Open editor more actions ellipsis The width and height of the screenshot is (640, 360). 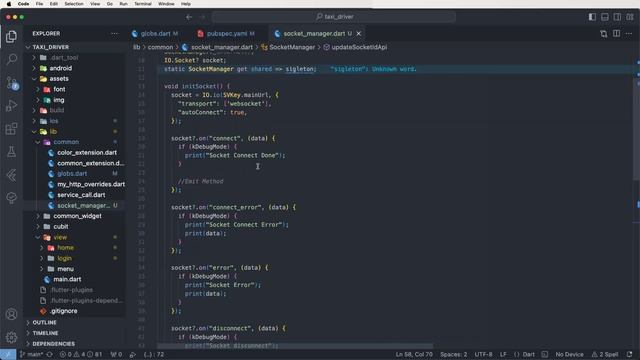coord(629,33)
